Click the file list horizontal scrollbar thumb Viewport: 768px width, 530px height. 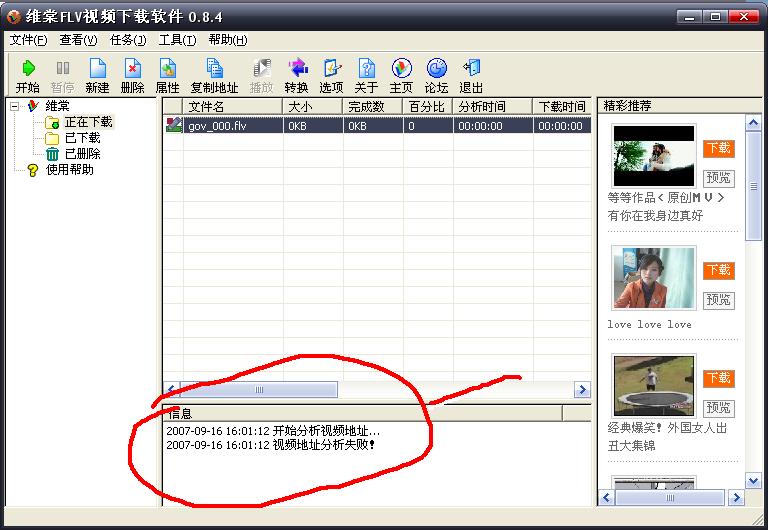pyautogui.click(x=259, y=389)
